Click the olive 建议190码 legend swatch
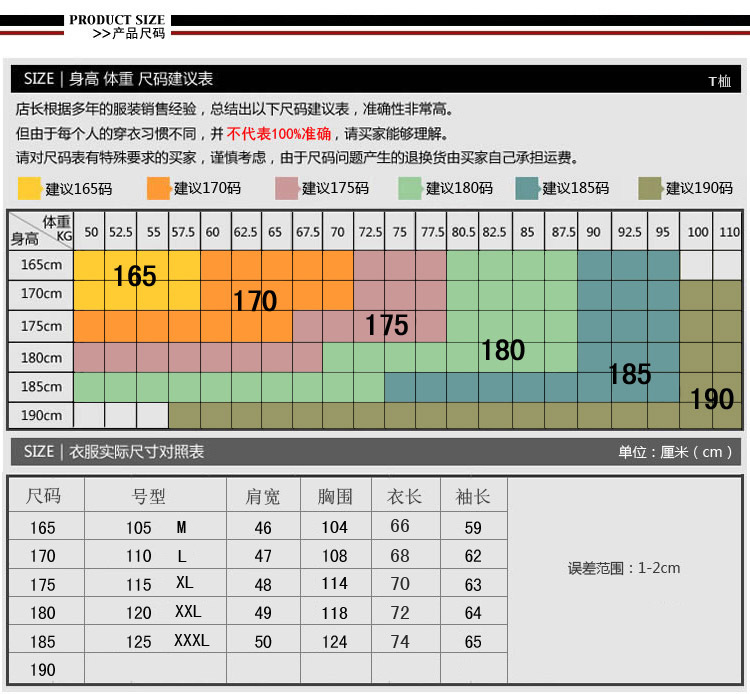Viewport: 750px width, 694px height. pos(651,188)
